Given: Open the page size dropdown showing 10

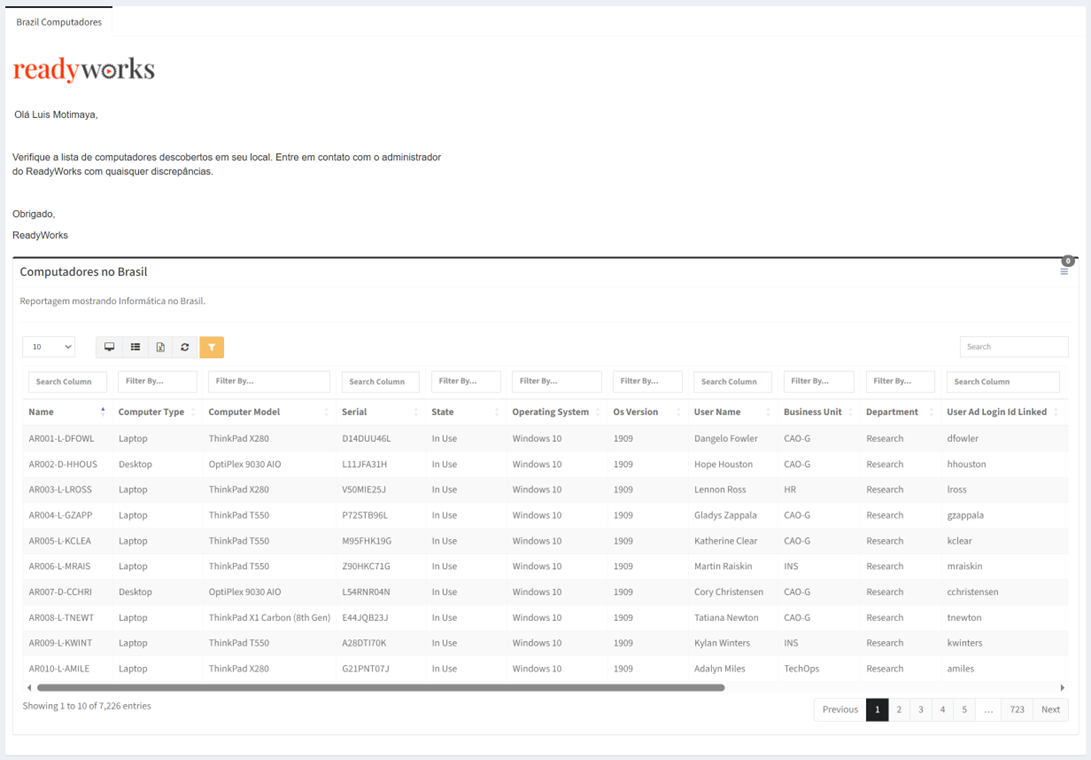Looking at the screenshot, I should pos(49,347).
